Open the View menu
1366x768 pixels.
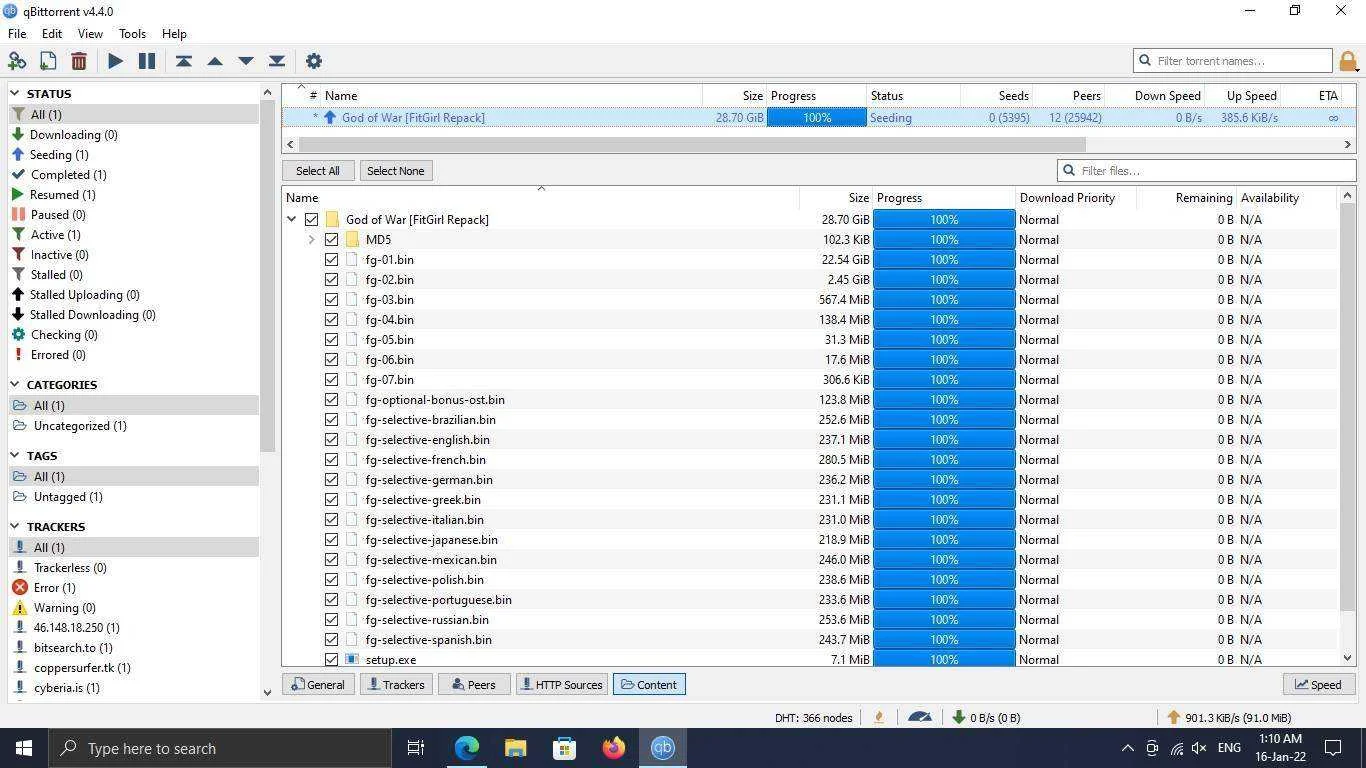coord(90,33)
